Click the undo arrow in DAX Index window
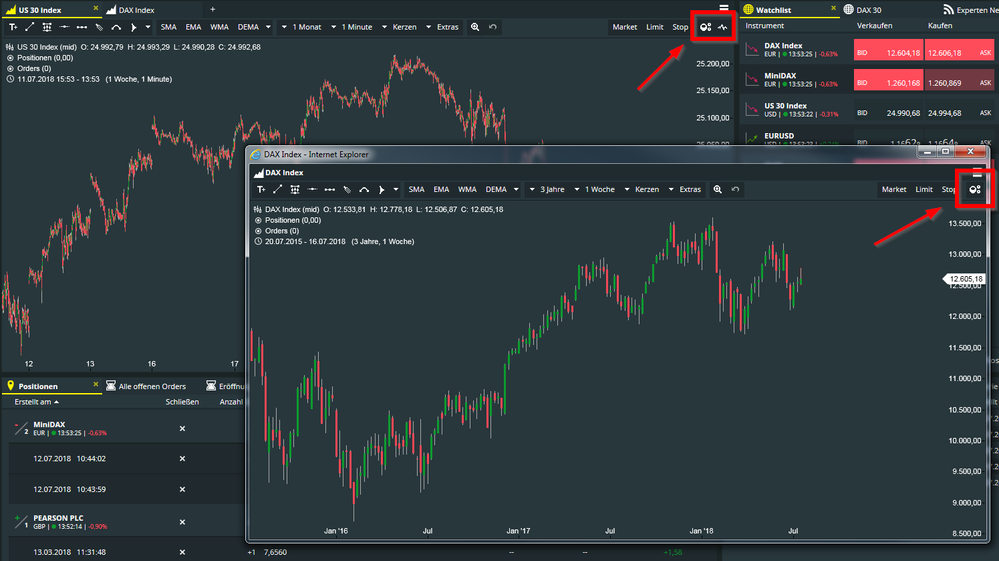The height and width of the screenshot is (561, 999). pos(735,190)
